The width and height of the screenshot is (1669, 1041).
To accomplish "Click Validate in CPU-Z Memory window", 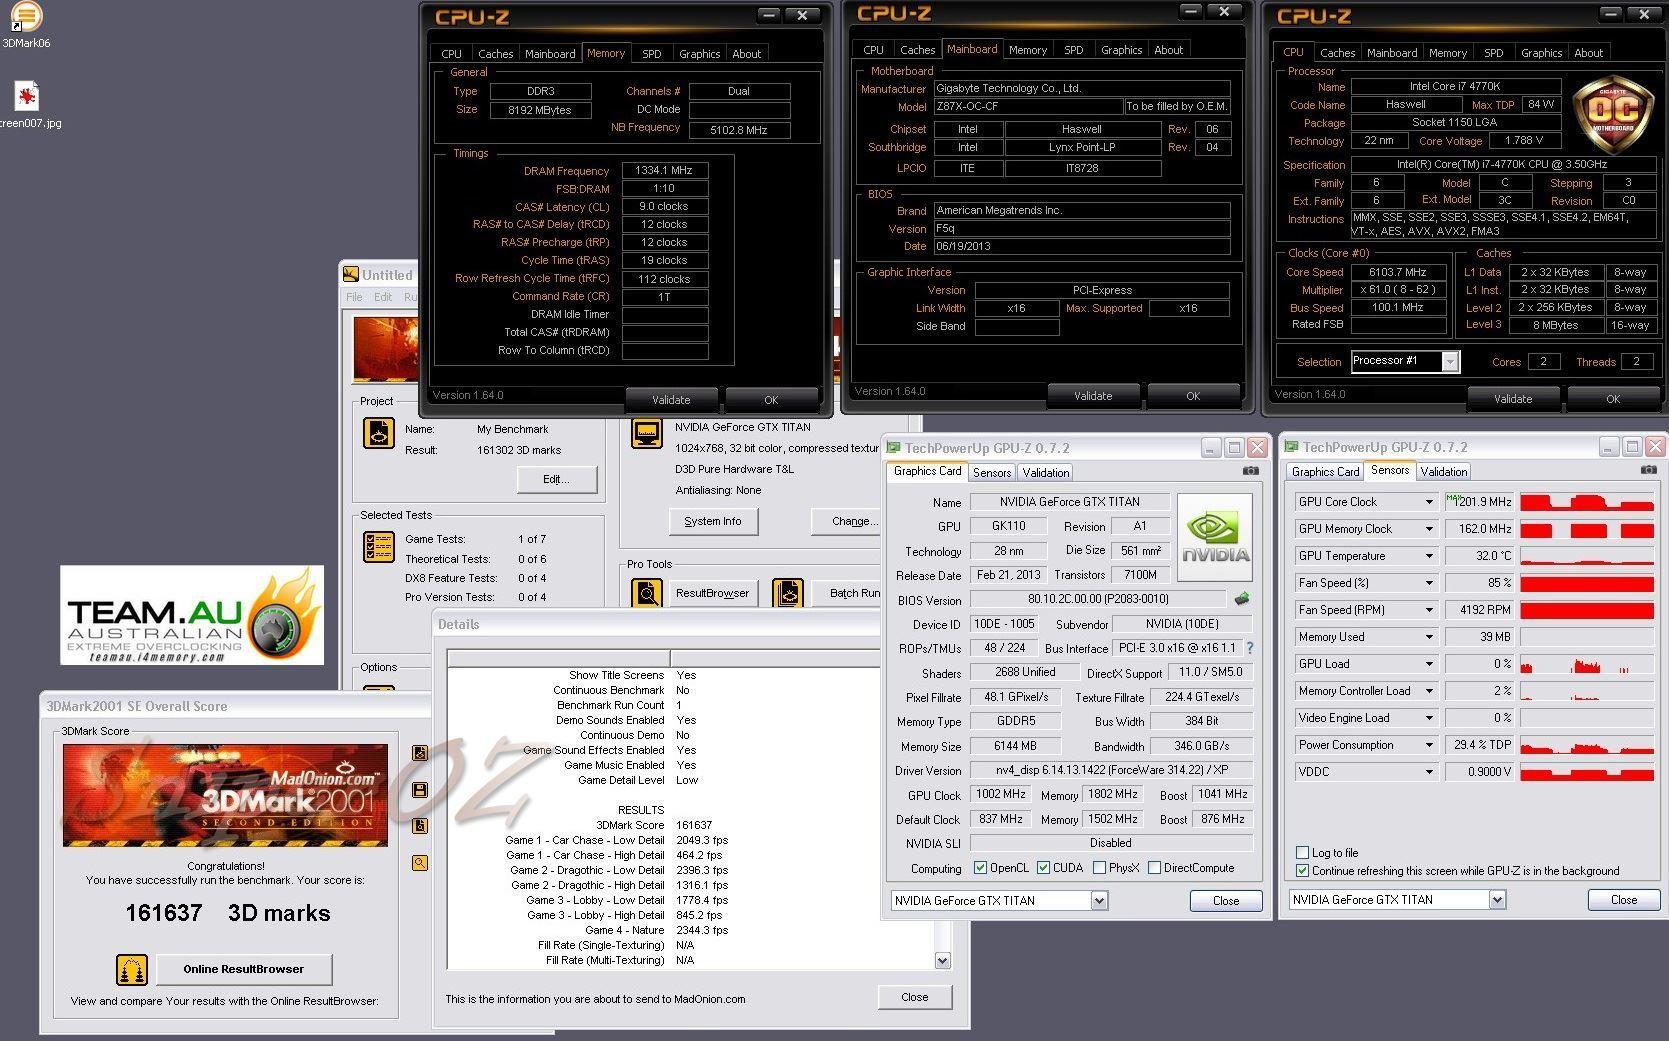I will (671, 400).
